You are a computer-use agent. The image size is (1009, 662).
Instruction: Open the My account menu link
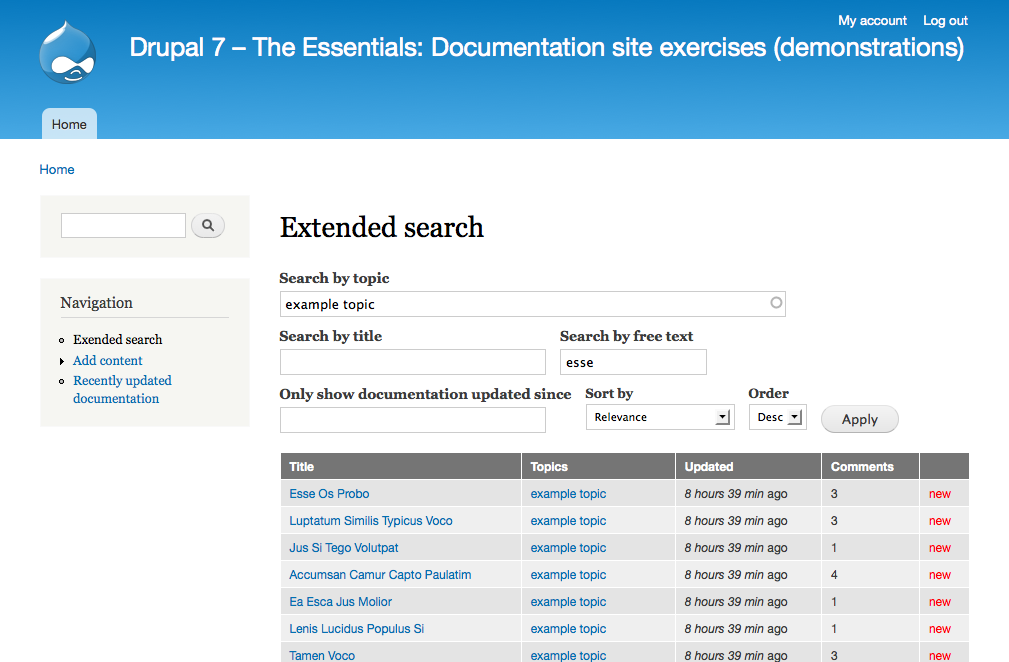tap(872, 20)
